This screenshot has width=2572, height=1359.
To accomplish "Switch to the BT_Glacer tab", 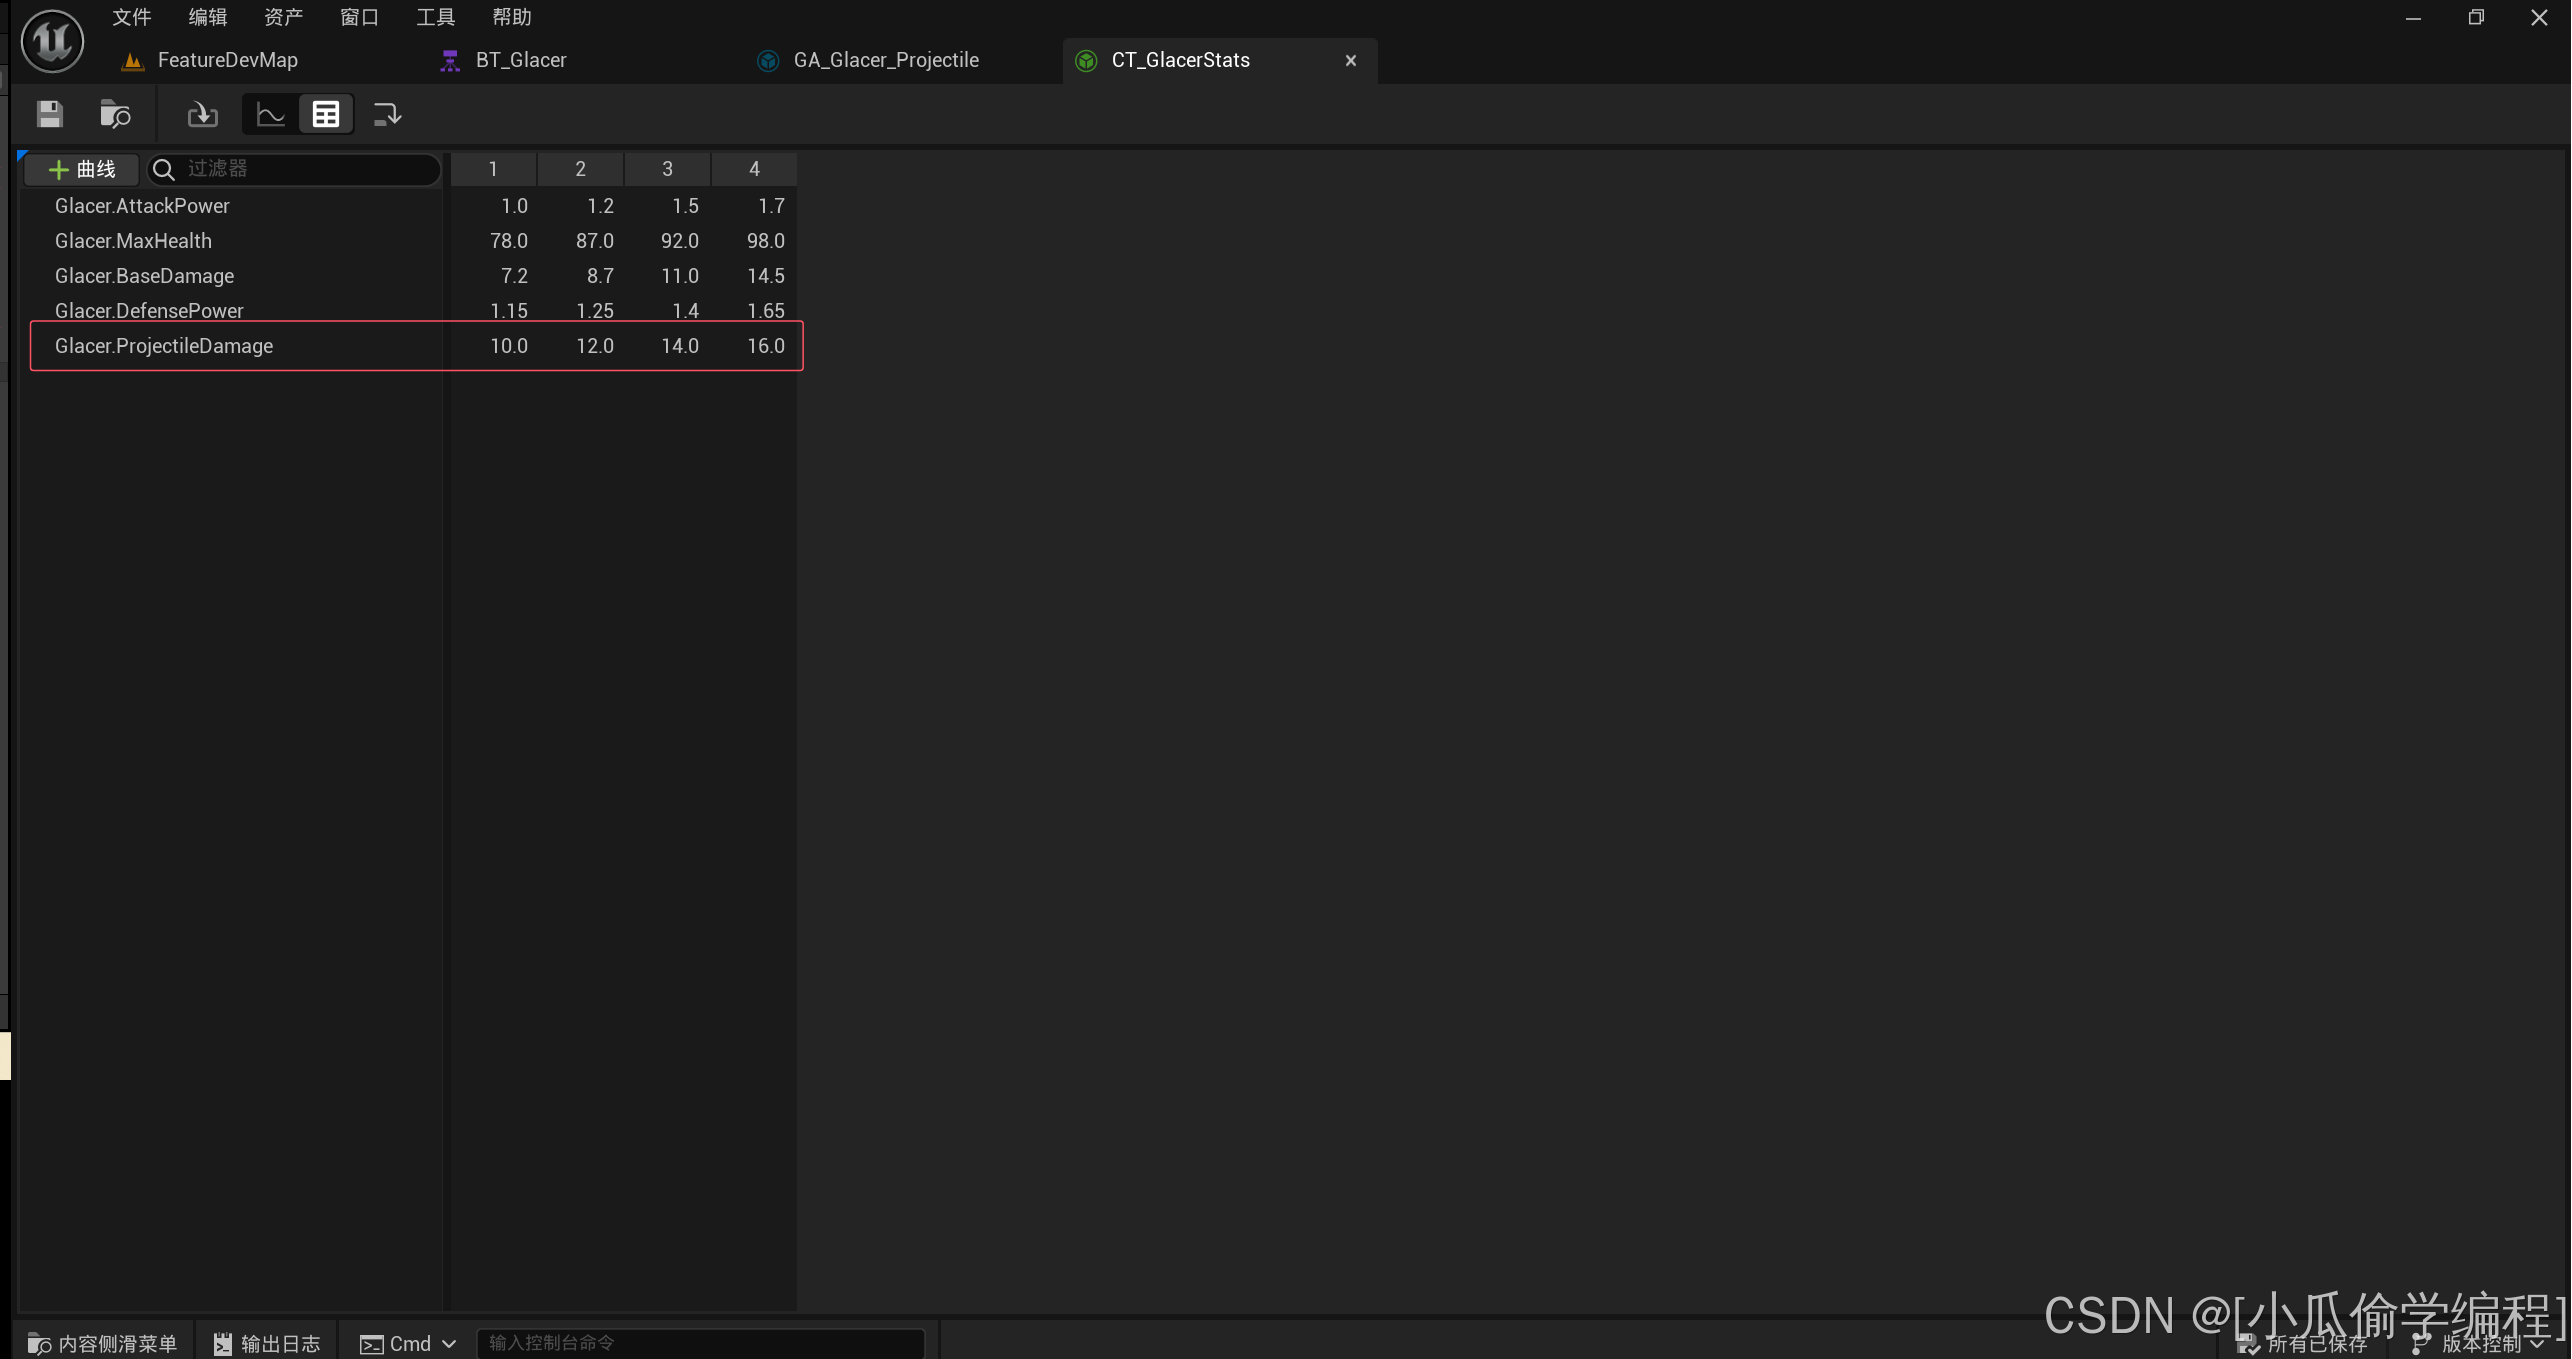I will coord(520,60).
